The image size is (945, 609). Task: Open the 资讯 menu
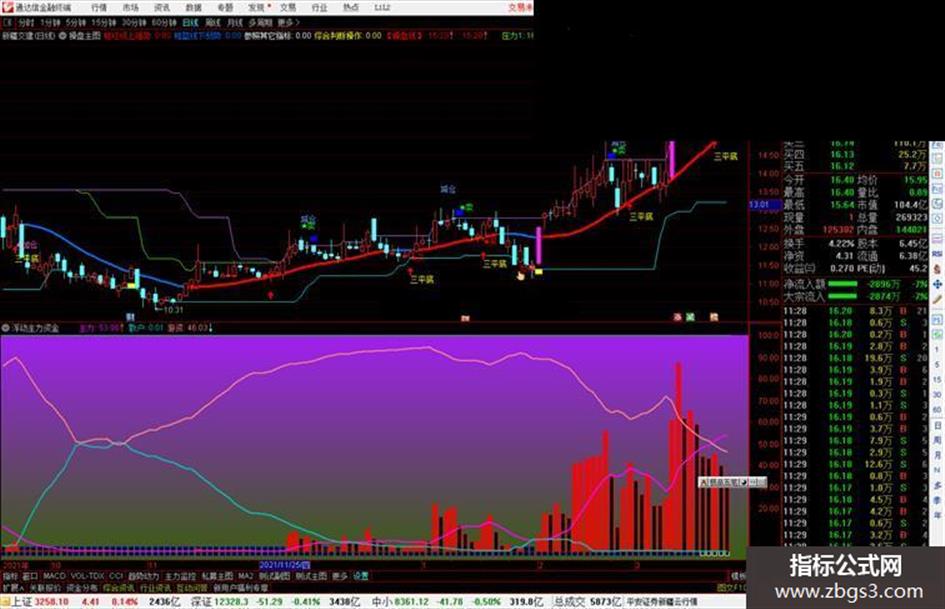[x=162, y=7]
